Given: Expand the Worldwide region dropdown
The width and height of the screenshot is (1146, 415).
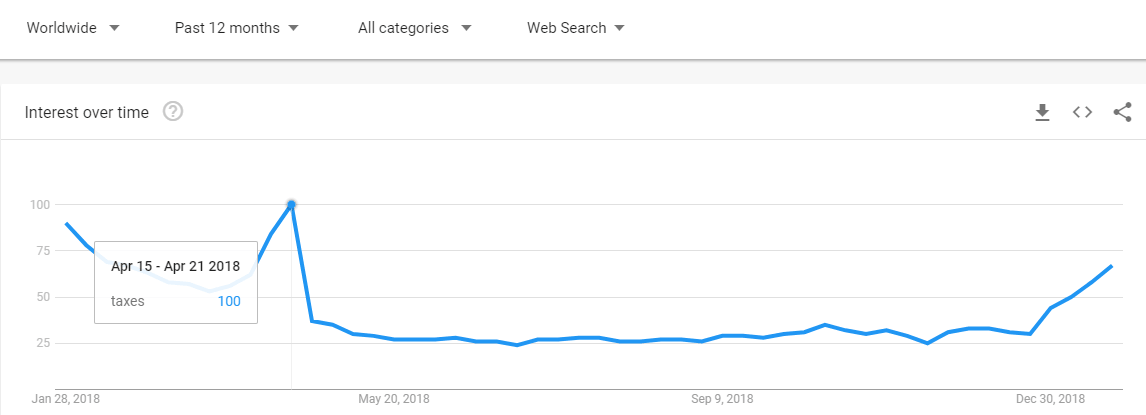Looking at the screenshot, I should (73, 28).
